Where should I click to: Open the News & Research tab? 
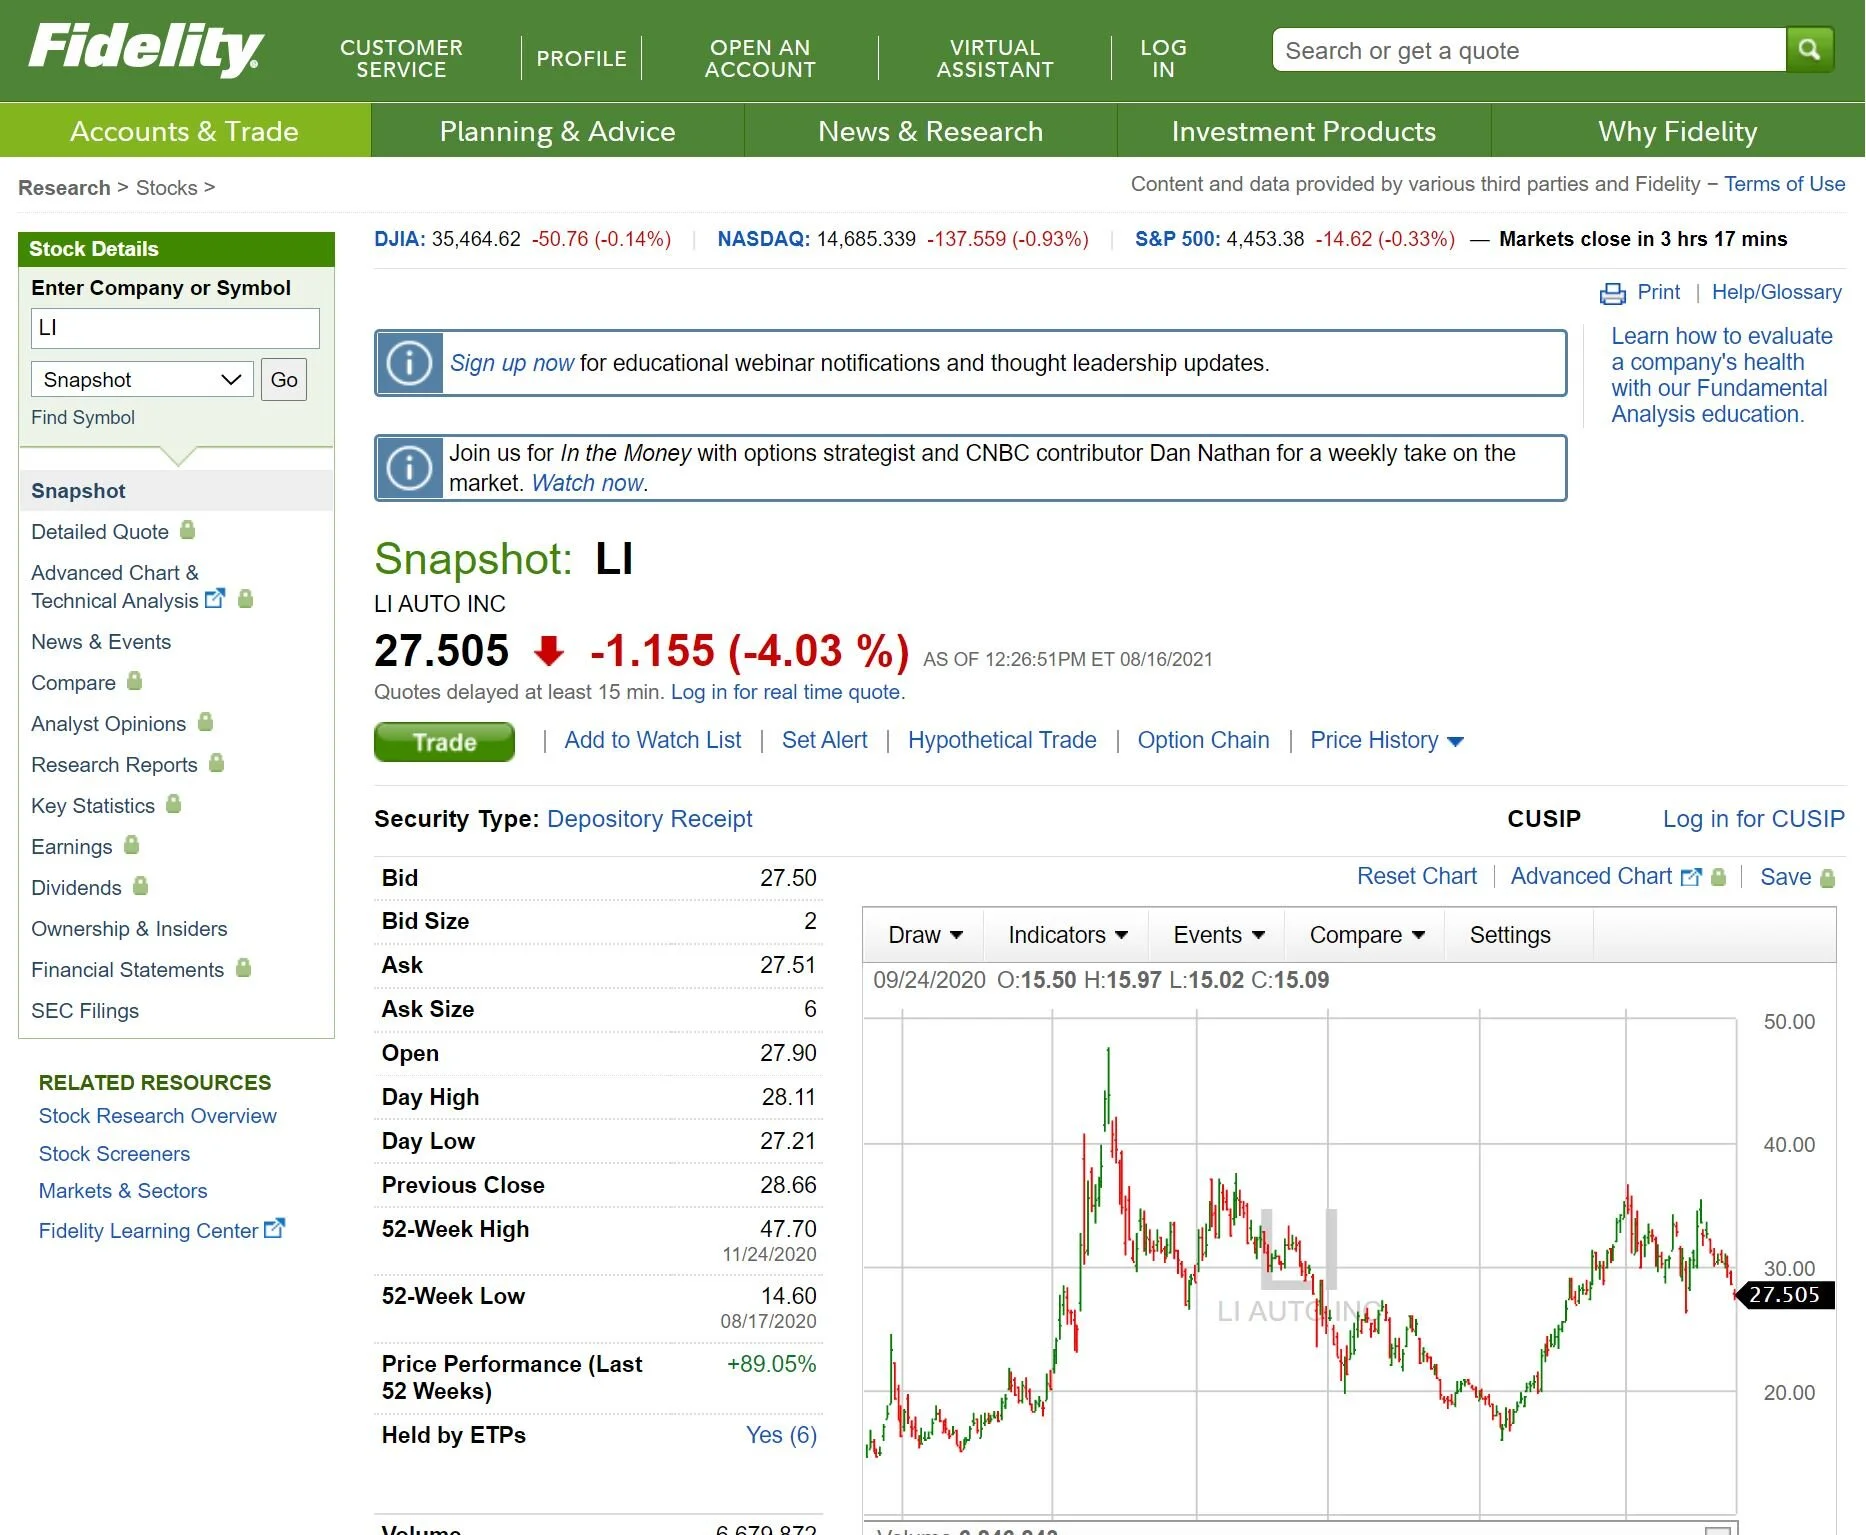(x=930, y=131)
